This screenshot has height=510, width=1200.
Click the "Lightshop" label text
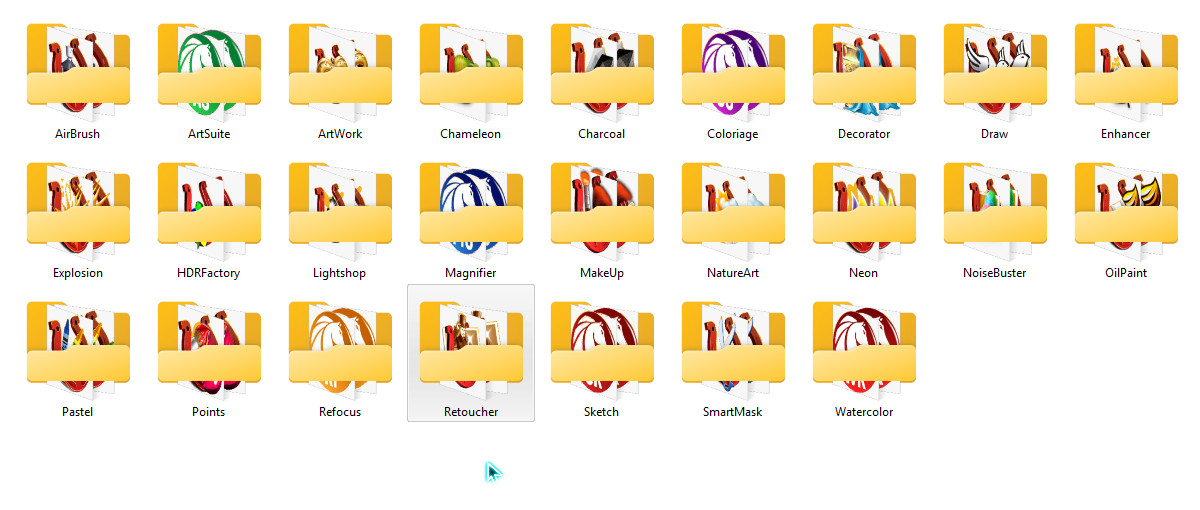(340, 274)
